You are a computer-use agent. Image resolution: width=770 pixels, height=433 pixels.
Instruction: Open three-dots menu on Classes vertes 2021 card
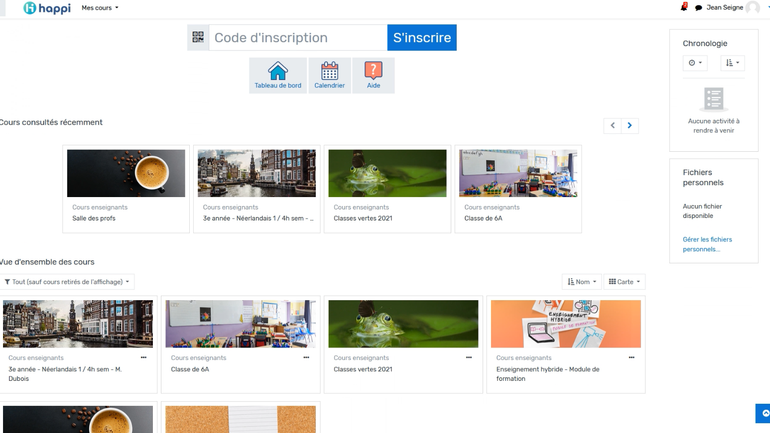click(x=469, y=357)
